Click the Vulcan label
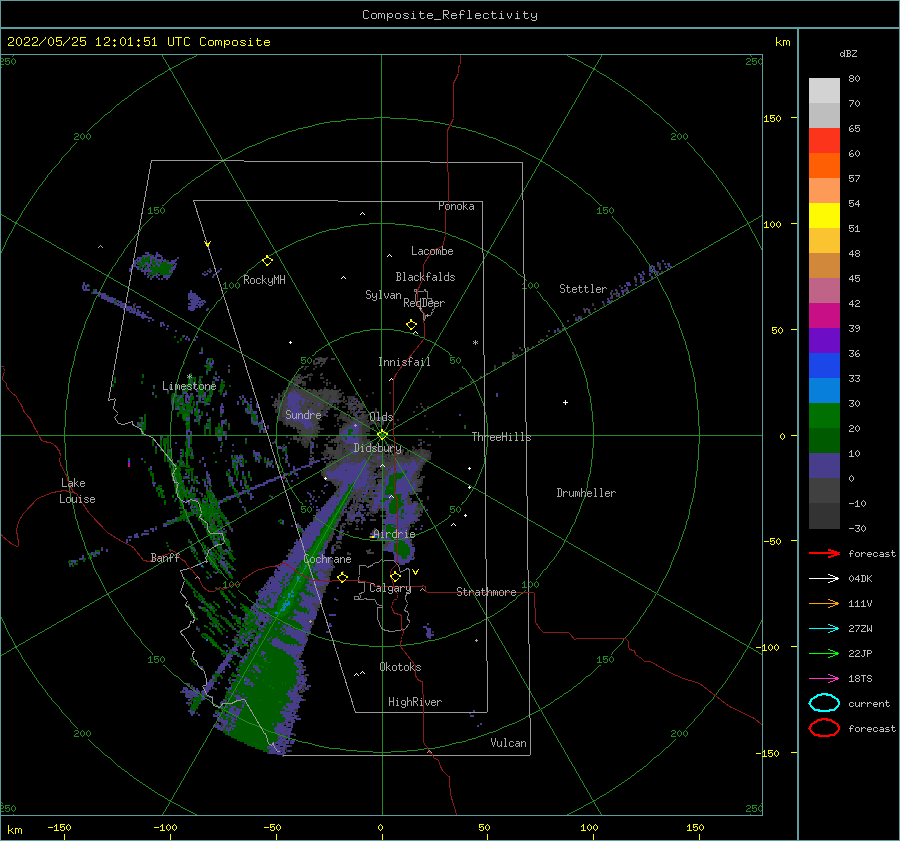Screen dimensions: 900x841 tap(509, 743)
